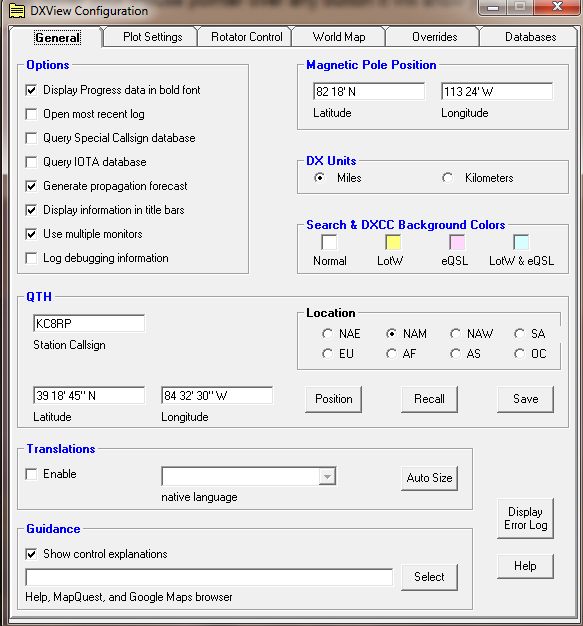Screen dimensions: 583x626
Task: Go to the World Map tab
Action: click(339, 37)
